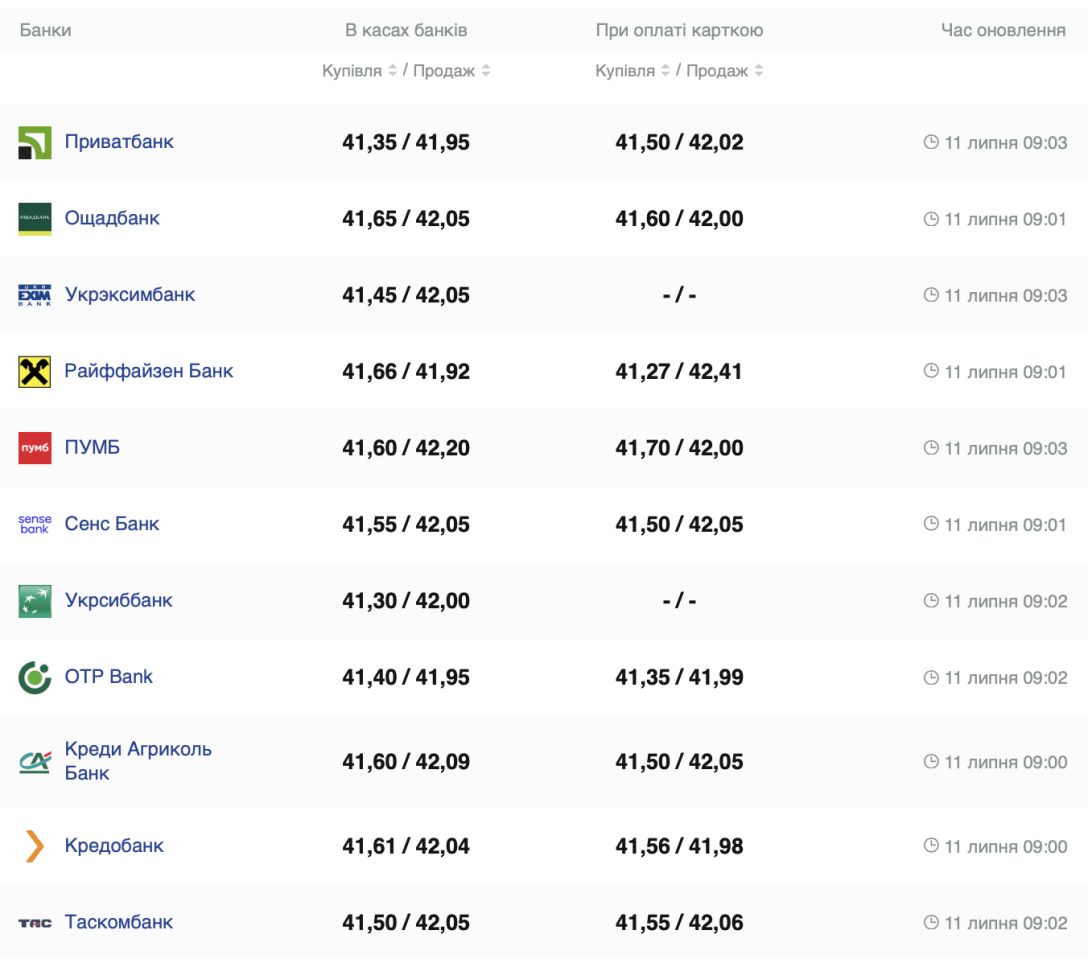Click the Таскомбанк TAC logo
This screenshot has height=959, width=1088.
point(35,923)
